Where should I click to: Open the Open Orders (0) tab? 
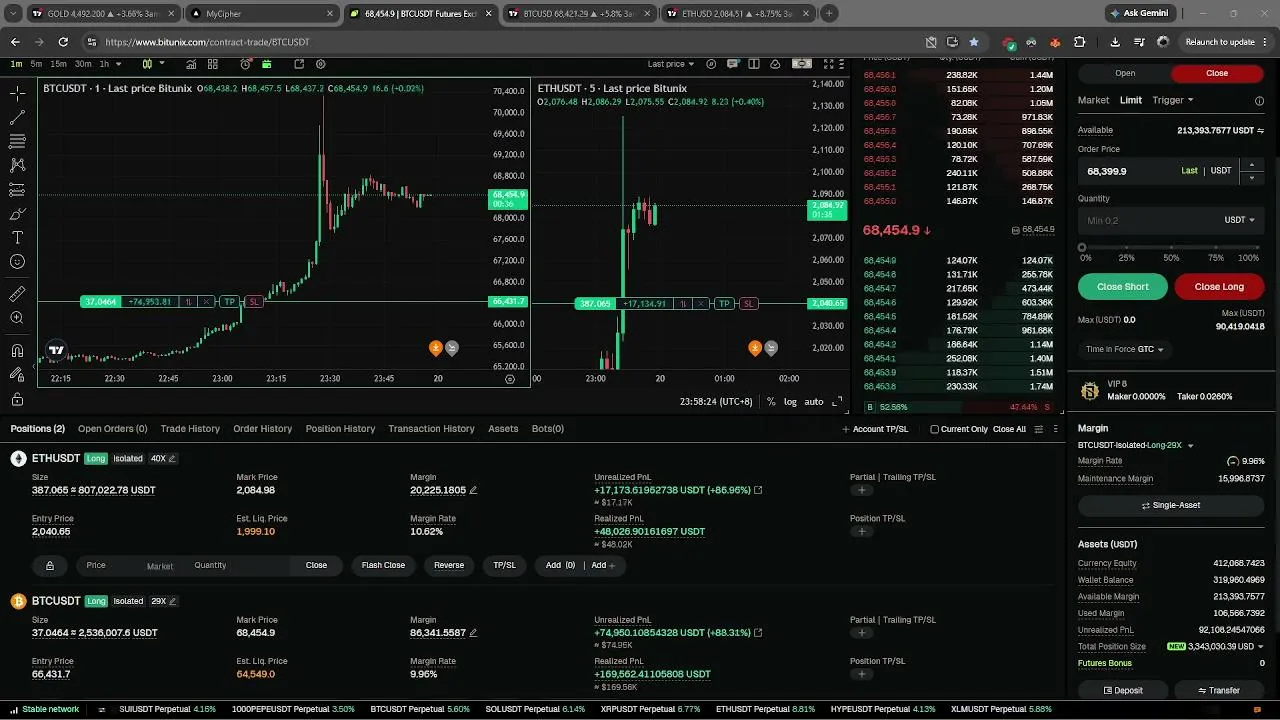coord(112,429)
